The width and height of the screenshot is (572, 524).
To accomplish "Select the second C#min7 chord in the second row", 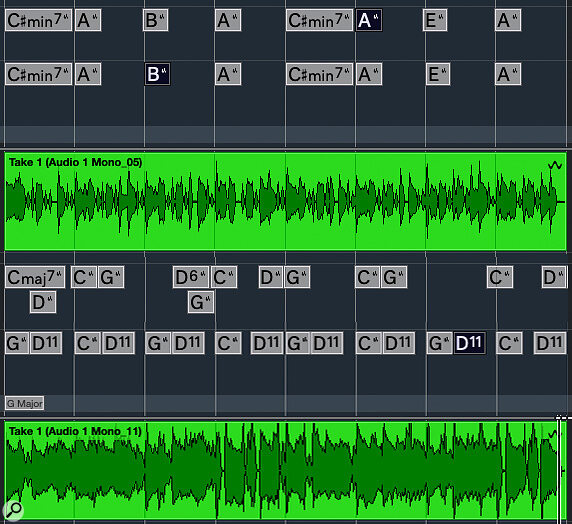I will 320,74.
